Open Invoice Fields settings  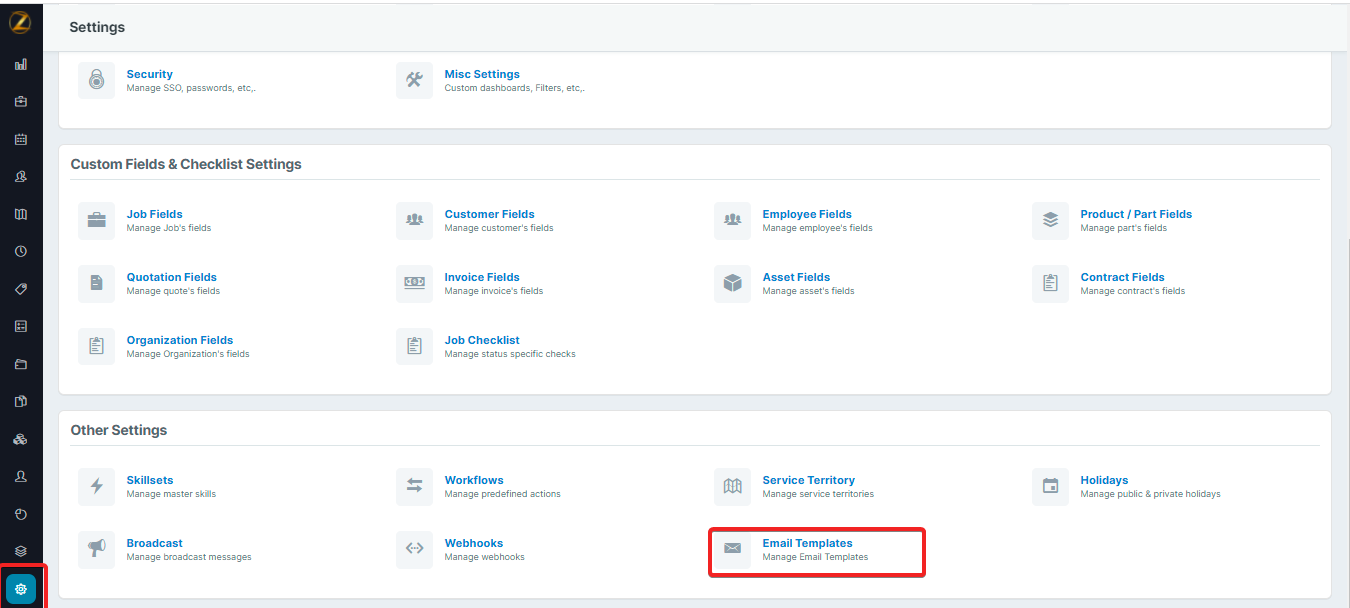pos(482,277)
